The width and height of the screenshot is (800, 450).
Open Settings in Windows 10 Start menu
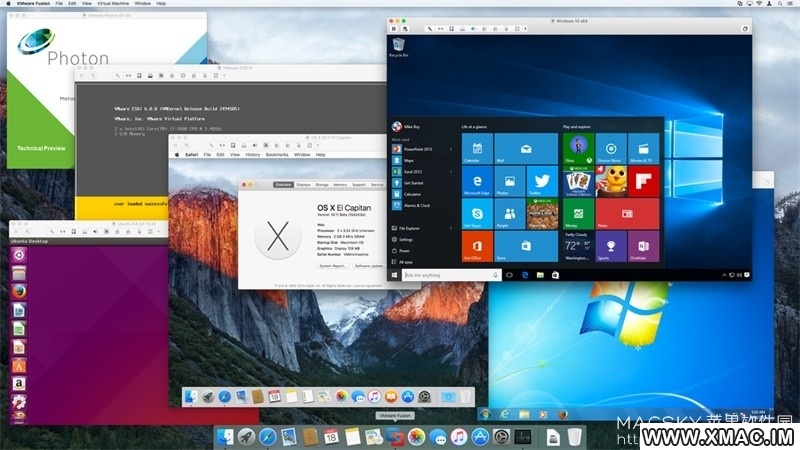402,239
